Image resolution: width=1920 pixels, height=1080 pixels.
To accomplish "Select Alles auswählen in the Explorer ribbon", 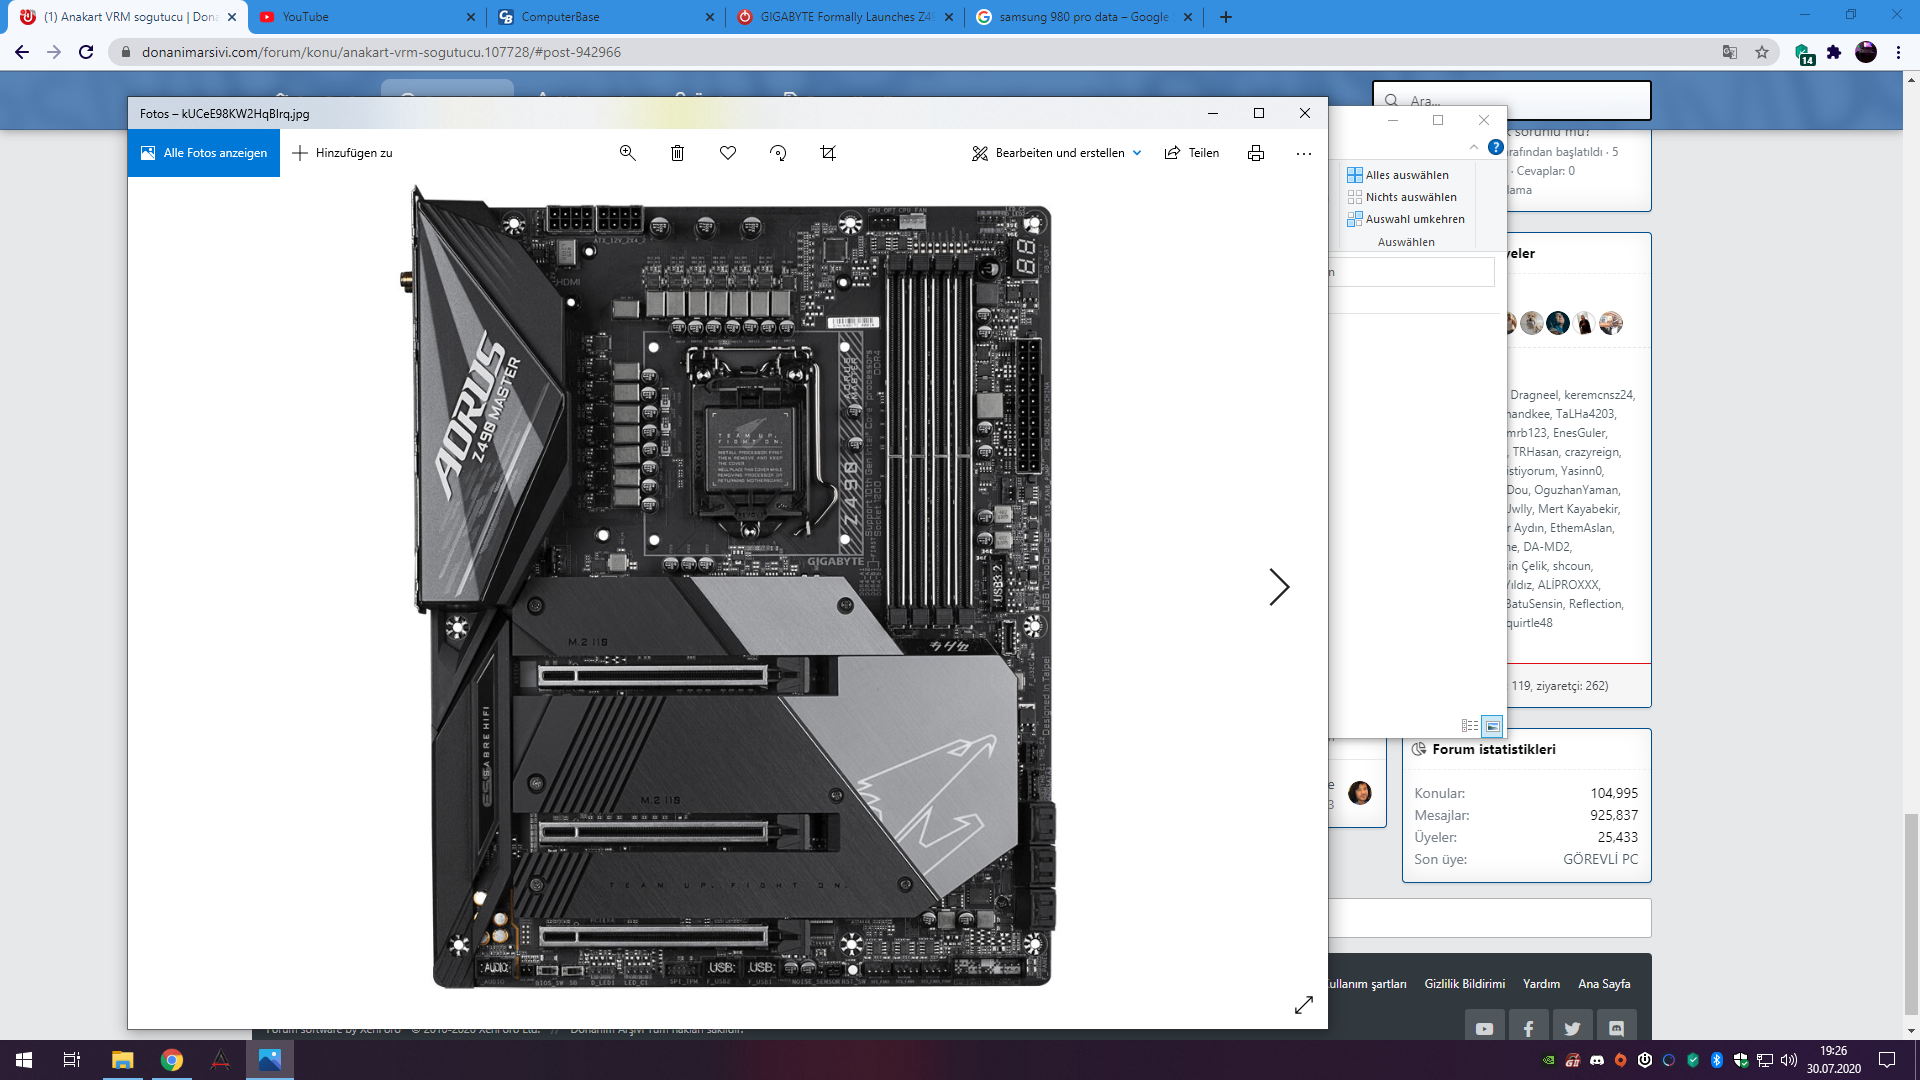I will coord(1398,175).
